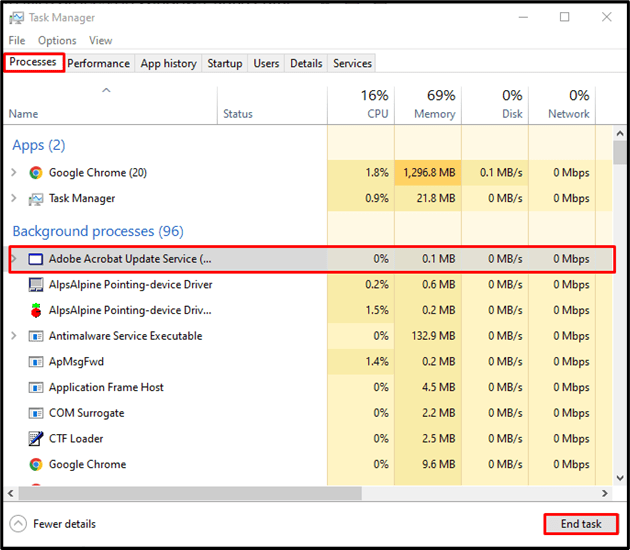Image resolution: width=630 pixels, height=550 pixels.
Task: Click the CTF Loader pen icon
Action: point(36,439)
